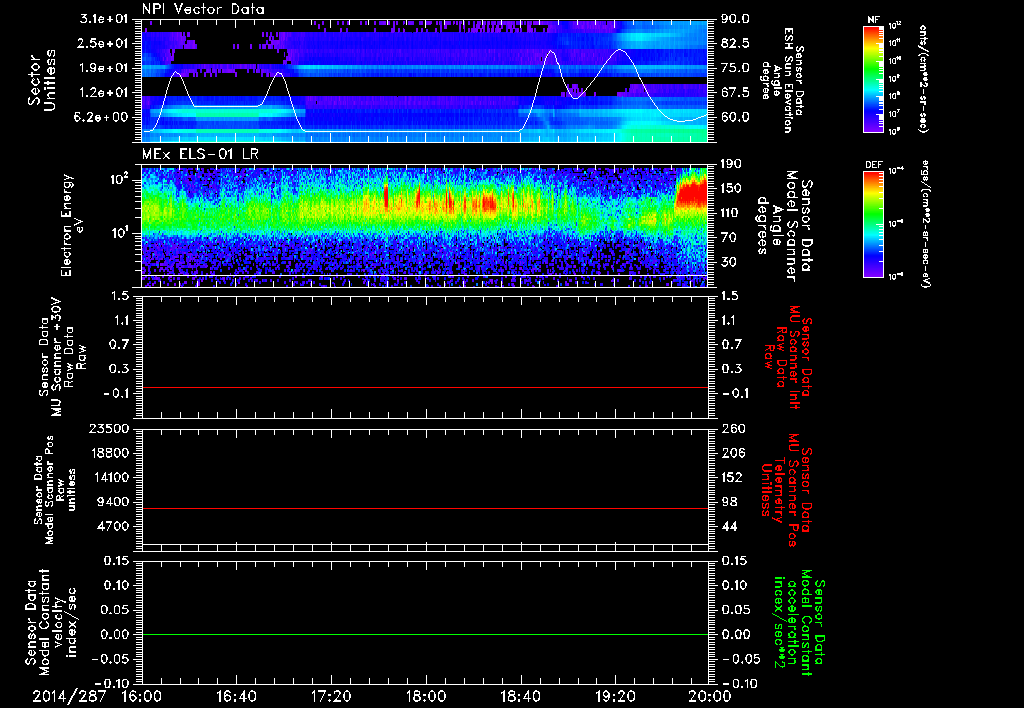
Task: Click the 16:00 time axis label
Action: 142,696
